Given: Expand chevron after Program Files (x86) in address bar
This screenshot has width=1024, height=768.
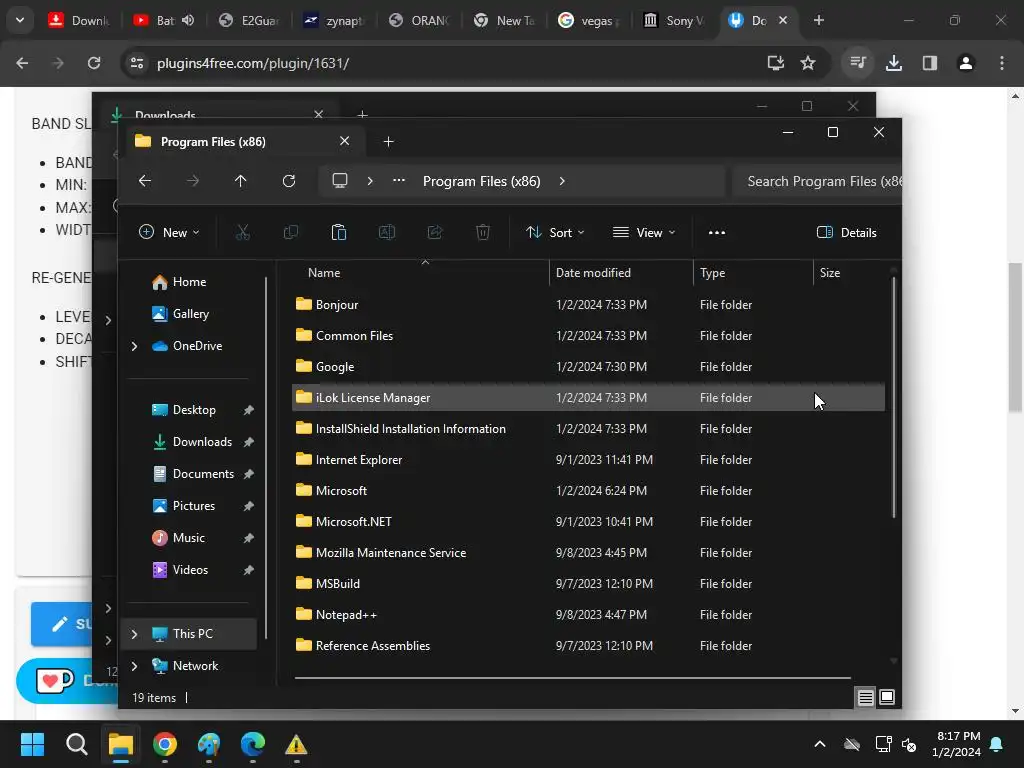Looking at the screenshot, I should click(x=562, y=181).
